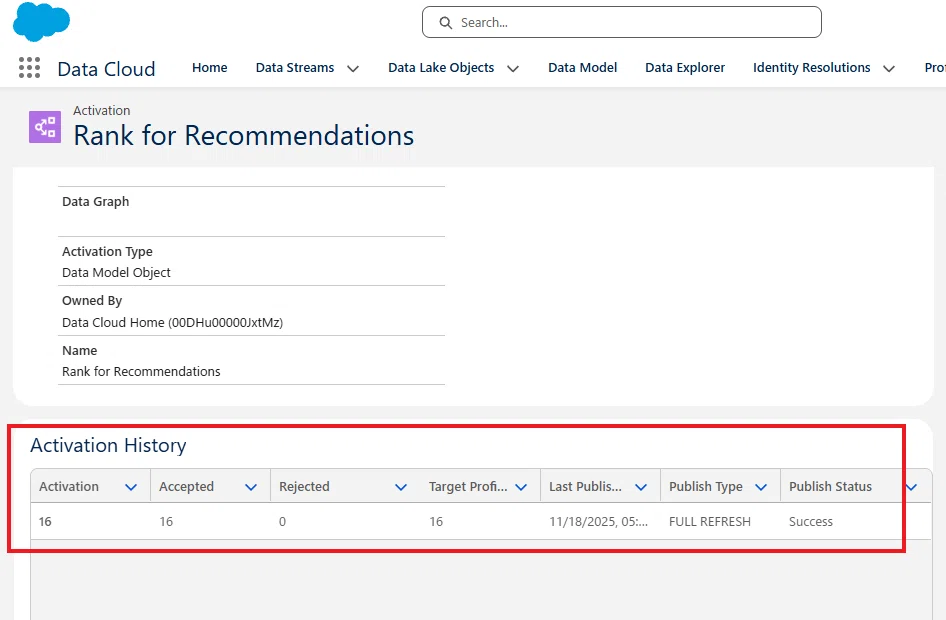Sort by Activation column header
Viewport: 946px width, 620px height.
pos(69,486)
